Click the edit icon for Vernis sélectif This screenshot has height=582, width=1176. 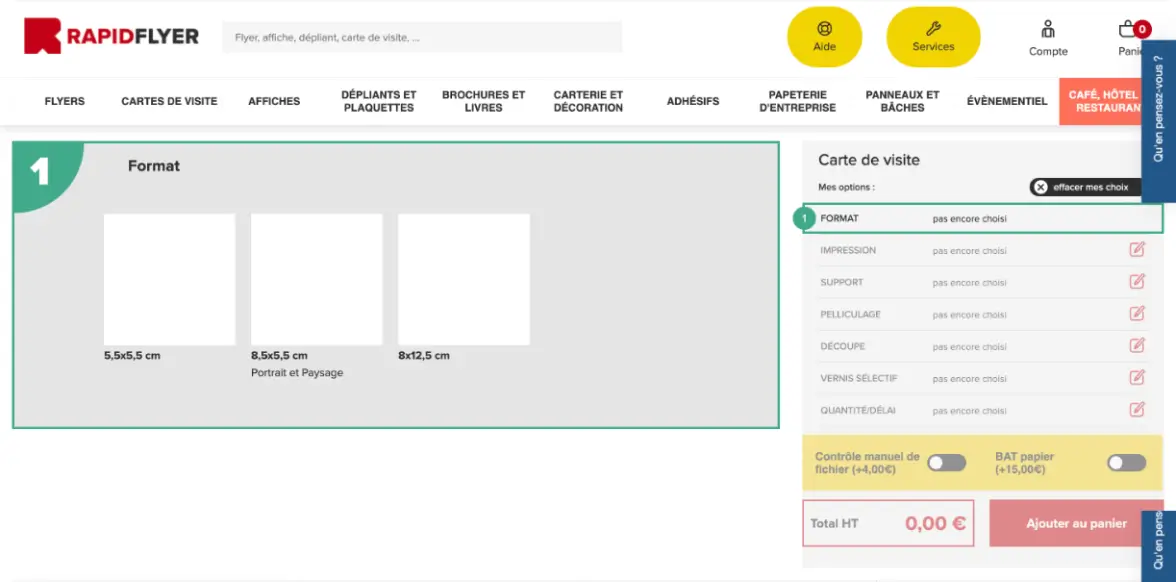click(x=1137, y=378)
